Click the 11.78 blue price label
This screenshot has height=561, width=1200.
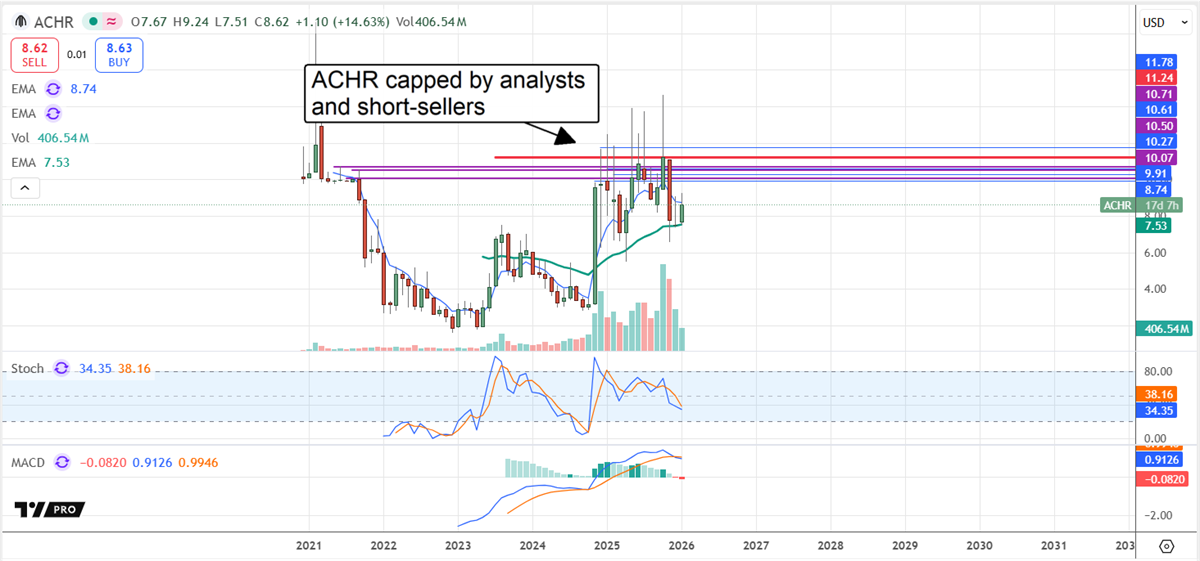(1157, 62)
